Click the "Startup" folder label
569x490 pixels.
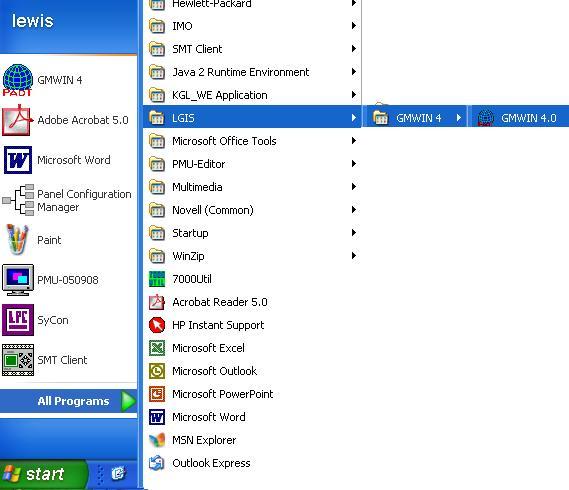190,233
